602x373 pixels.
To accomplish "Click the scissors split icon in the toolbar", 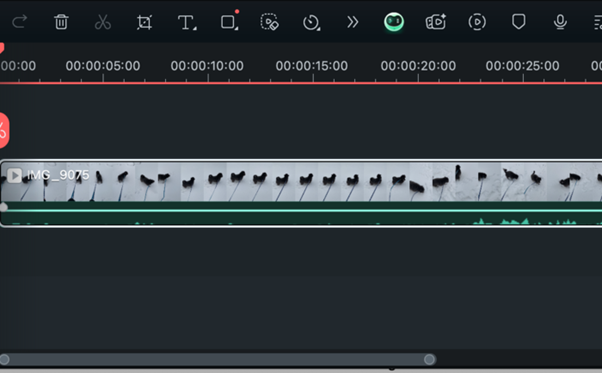I will click(103, 22).
